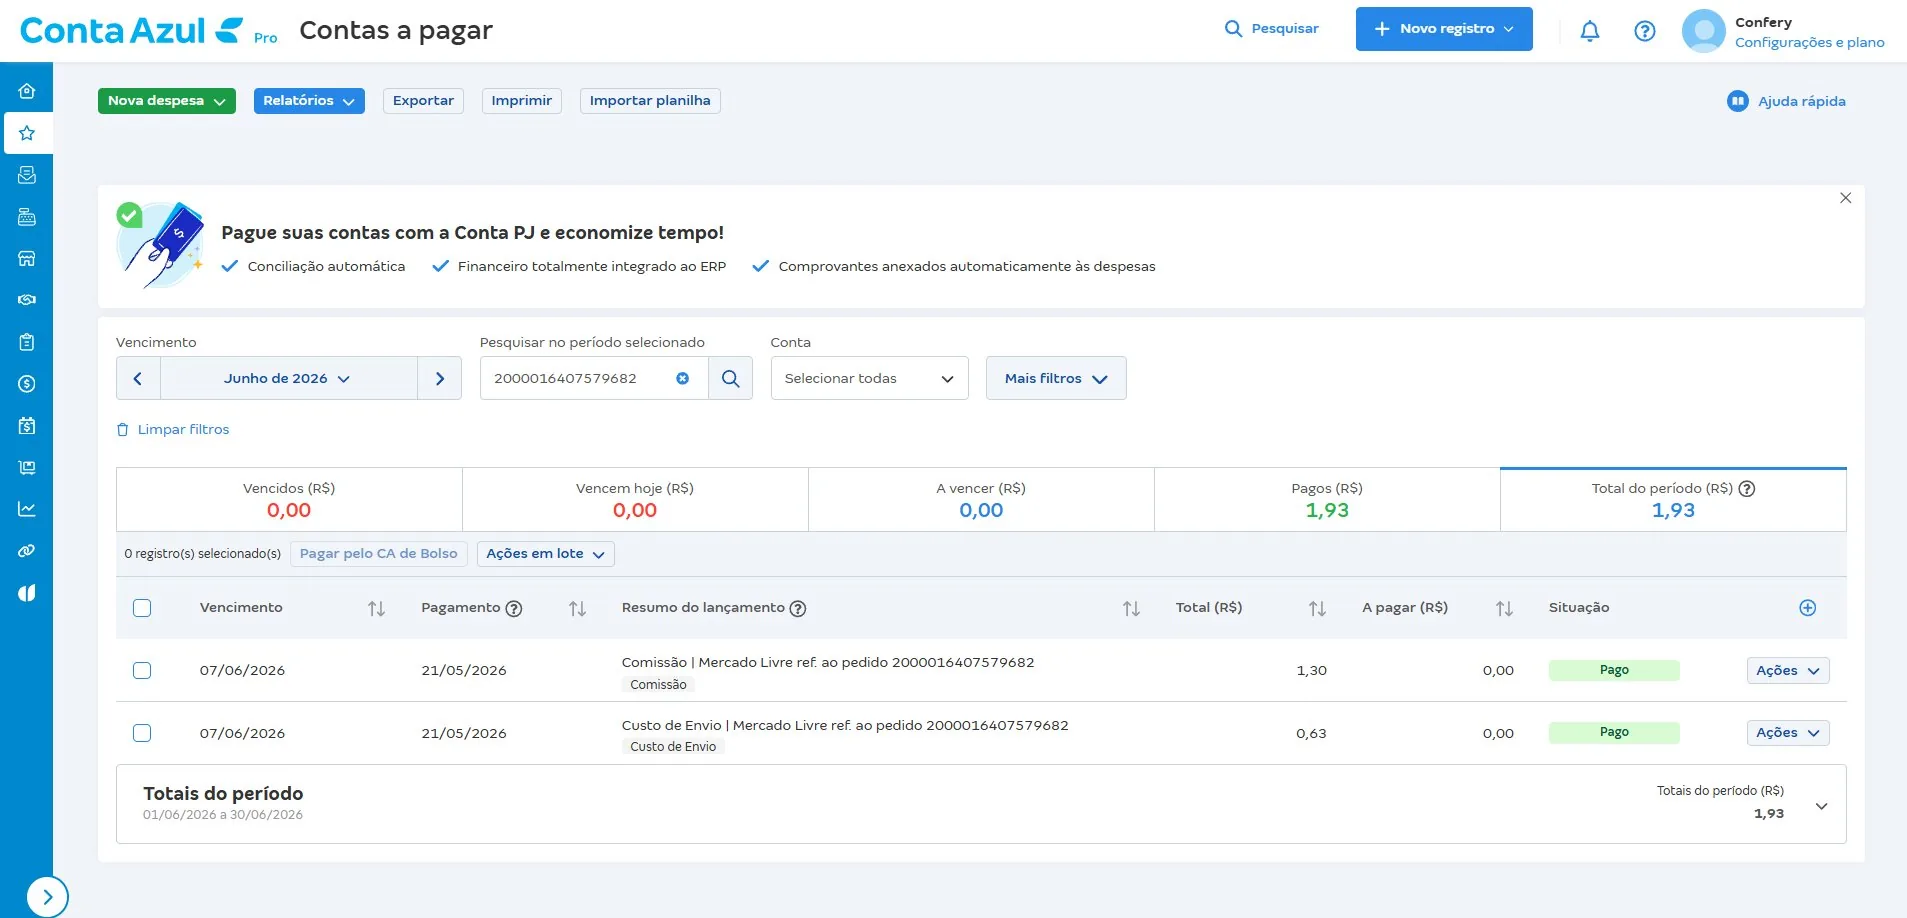1907x918 pixels.
Task: Open Ações for the Comissão row
Action: point(1788,670)
